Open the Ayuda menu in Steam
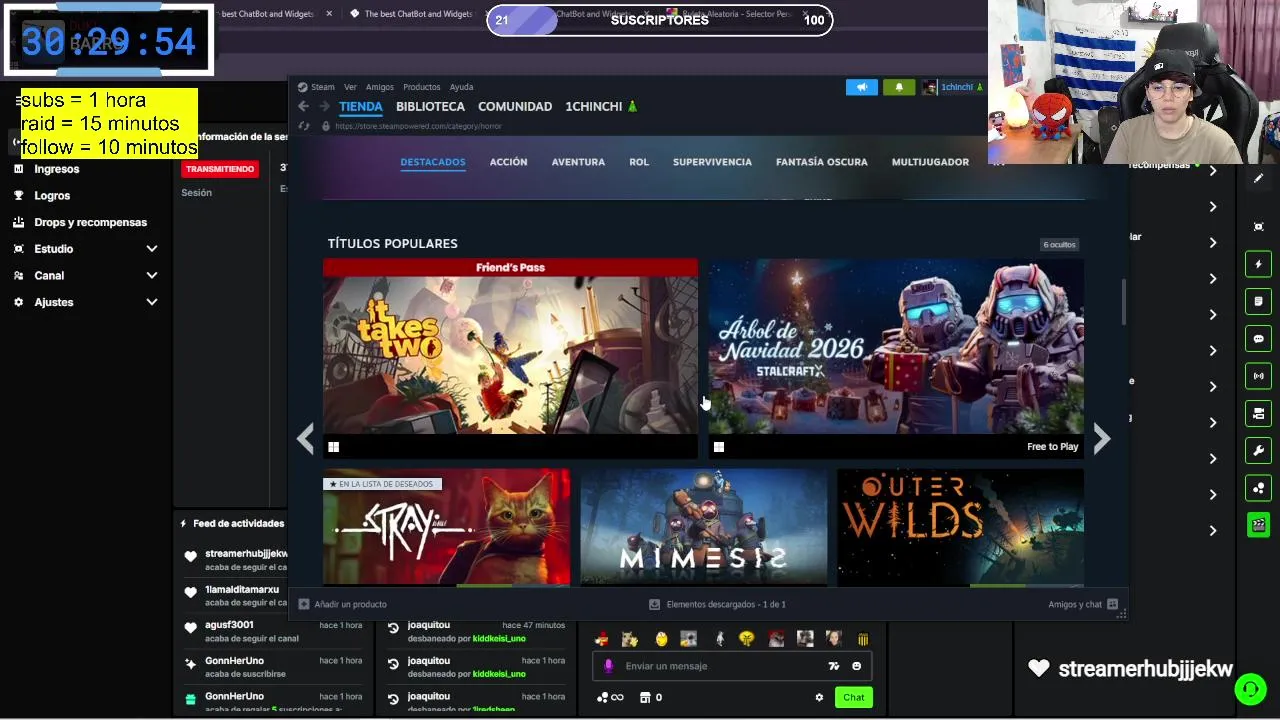Image resolution: width=1280 pixels, height=720 pixels. [461, 87]
